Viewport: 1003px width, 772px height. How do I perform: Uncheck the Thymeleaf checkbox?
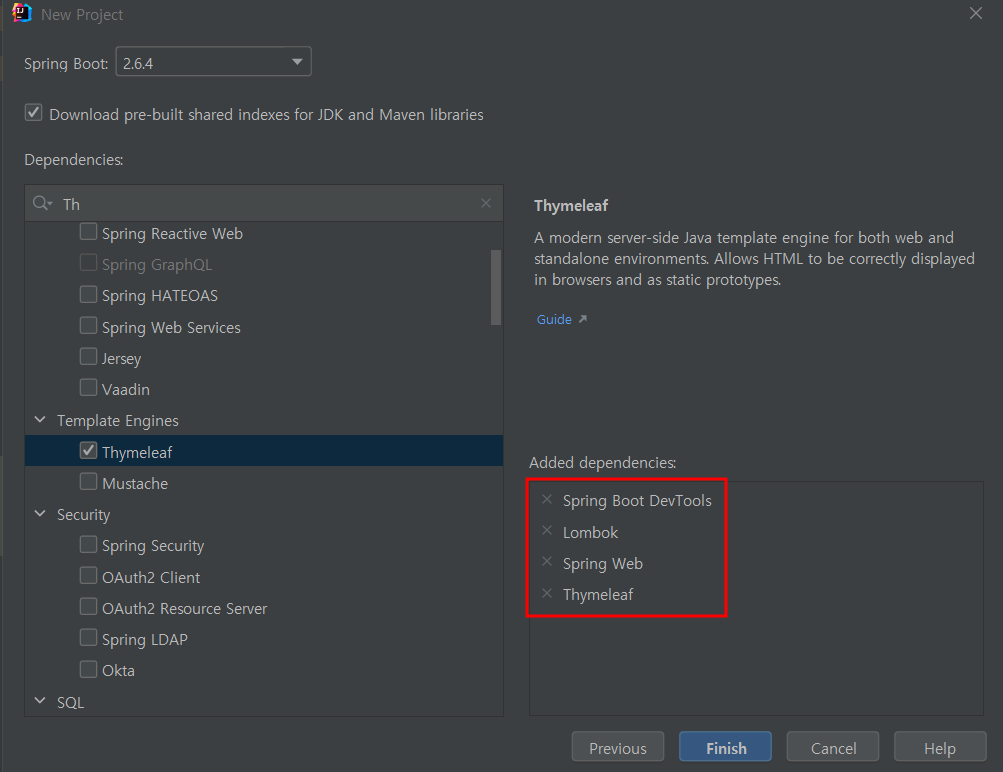[88, 450]
